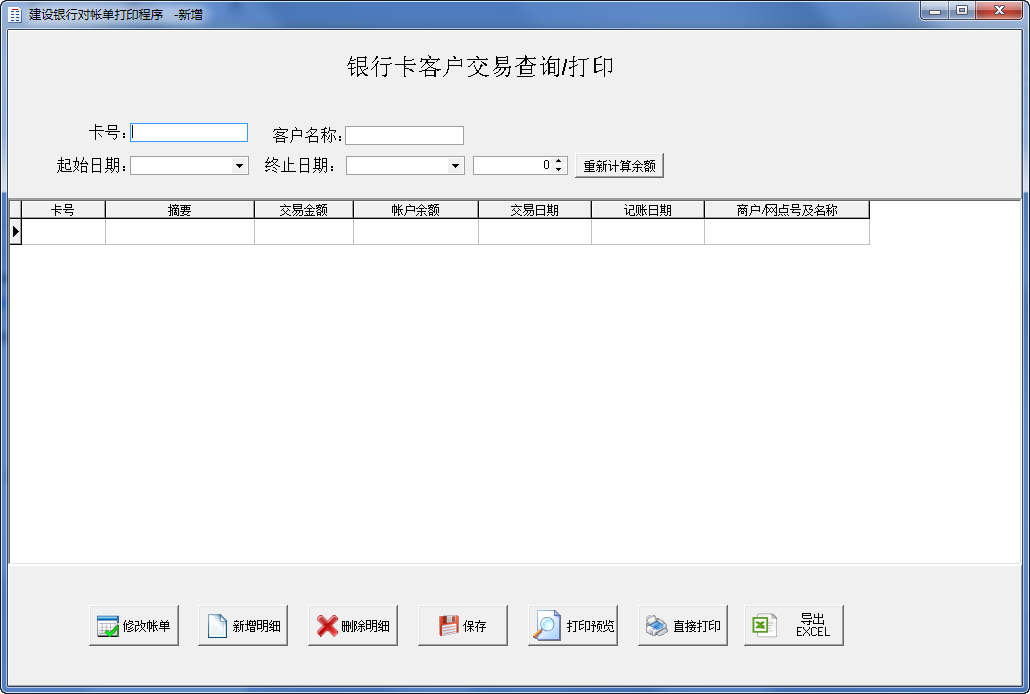Select the 摘要 column header
This screenshot has height=694, width=1030.
coord(179,210)
